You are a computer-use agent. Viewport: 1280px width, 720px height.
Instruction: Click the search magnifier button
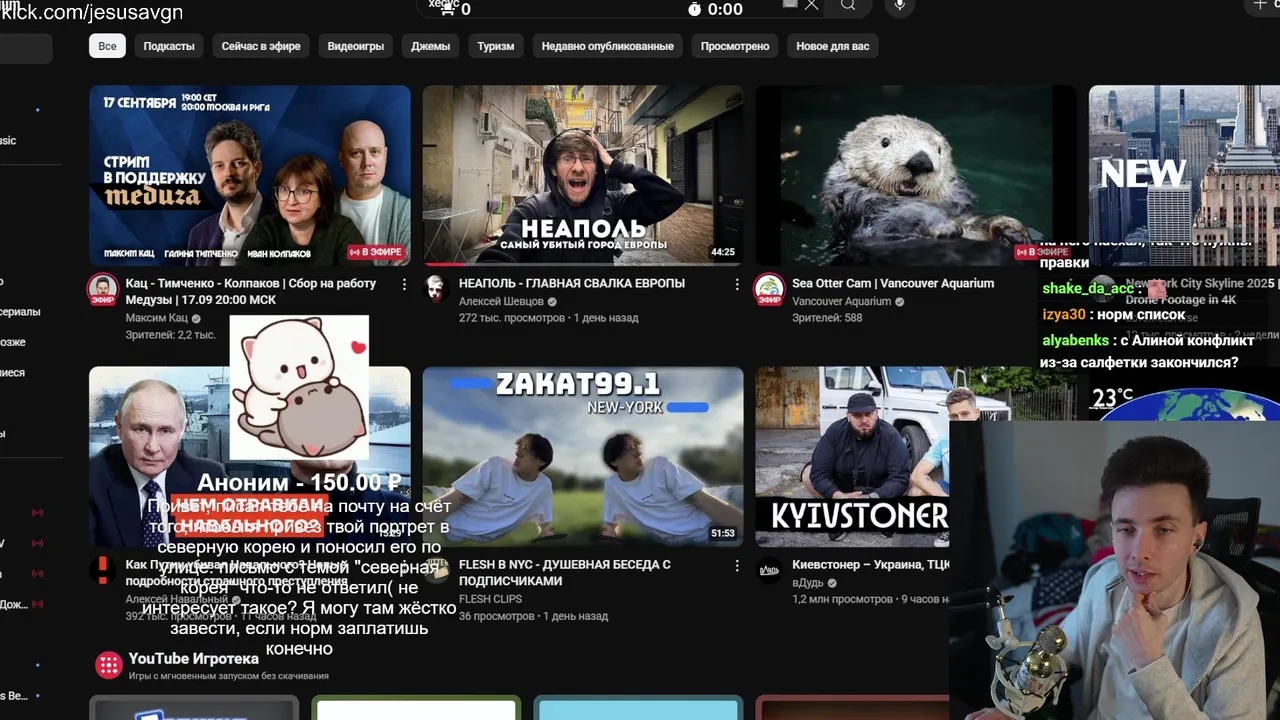pyautogui.click(x=848, y=6)
